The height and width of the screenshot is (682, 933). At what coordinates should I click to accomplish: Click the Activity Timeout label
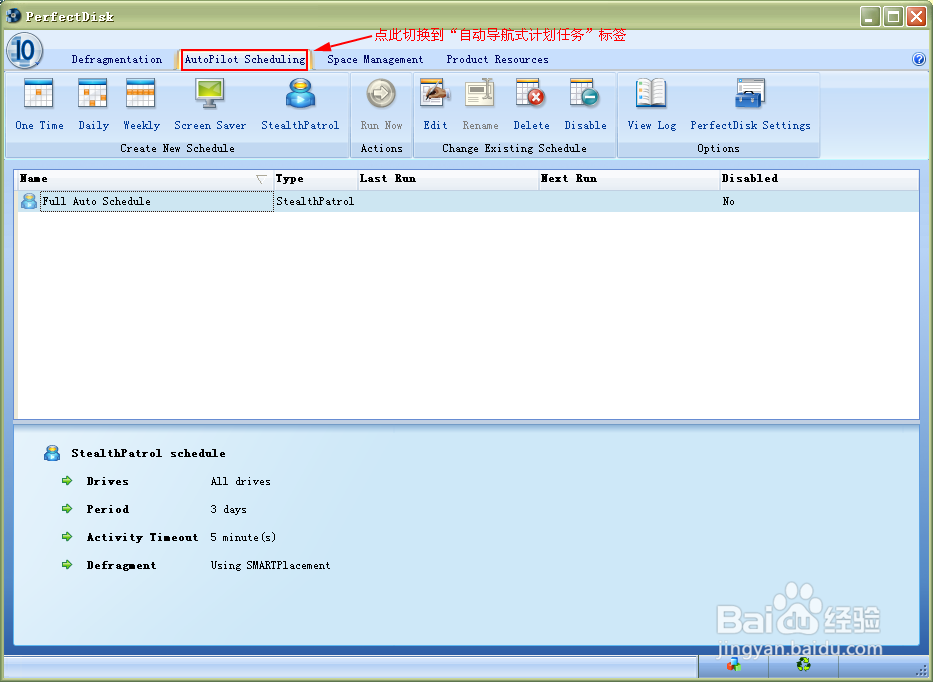coord(142,537)
